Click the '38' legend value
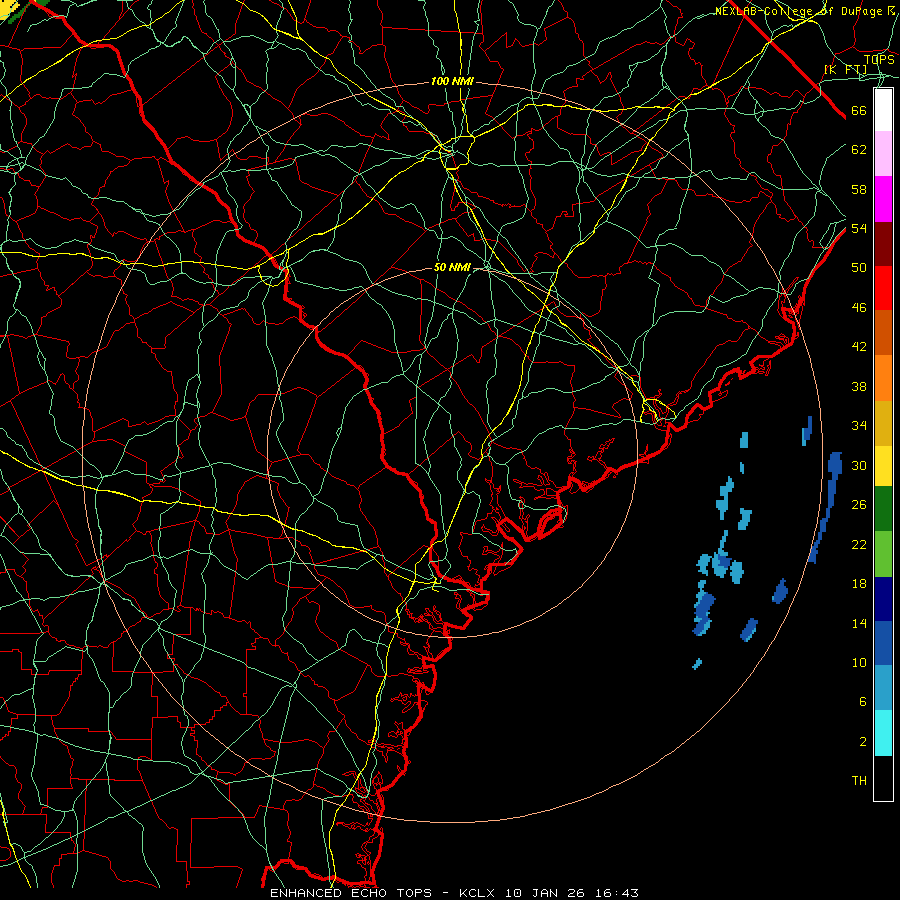 tap(859, 386)
